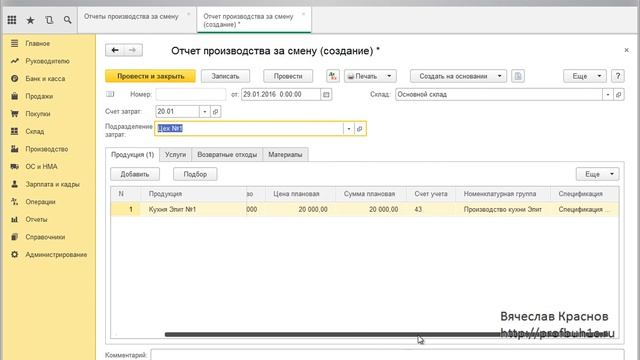
Task: Click the search magnifier icon
Action: pos(67,20)
